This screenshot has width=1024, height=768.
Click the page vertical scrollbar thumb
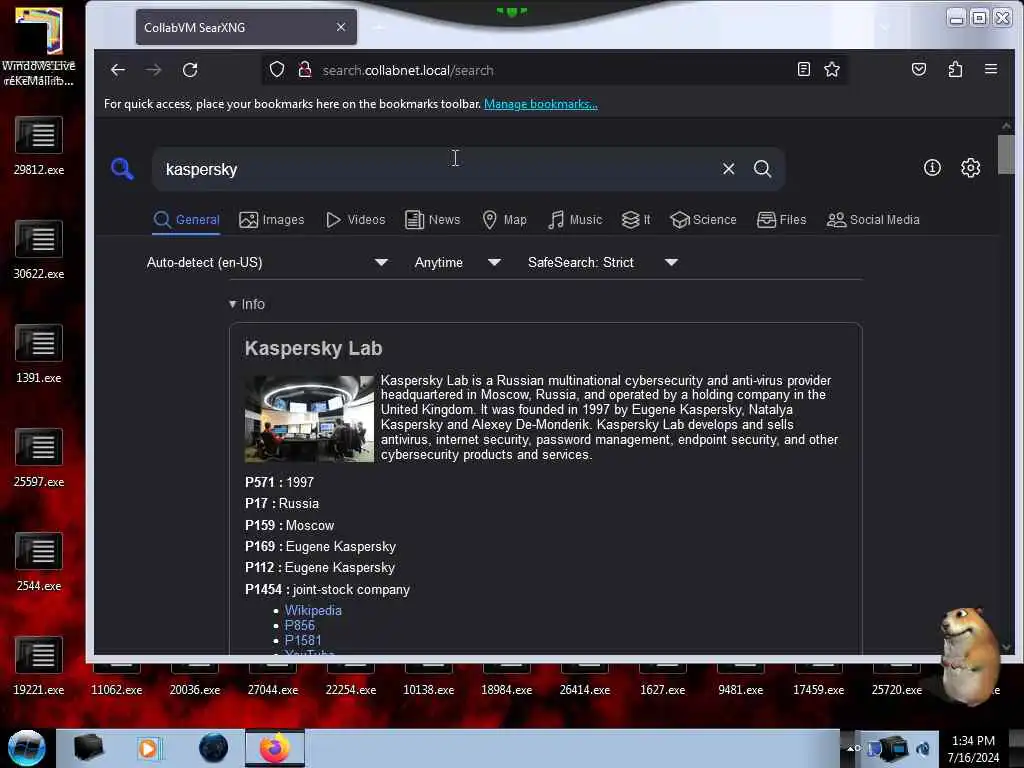point(1006,153)
